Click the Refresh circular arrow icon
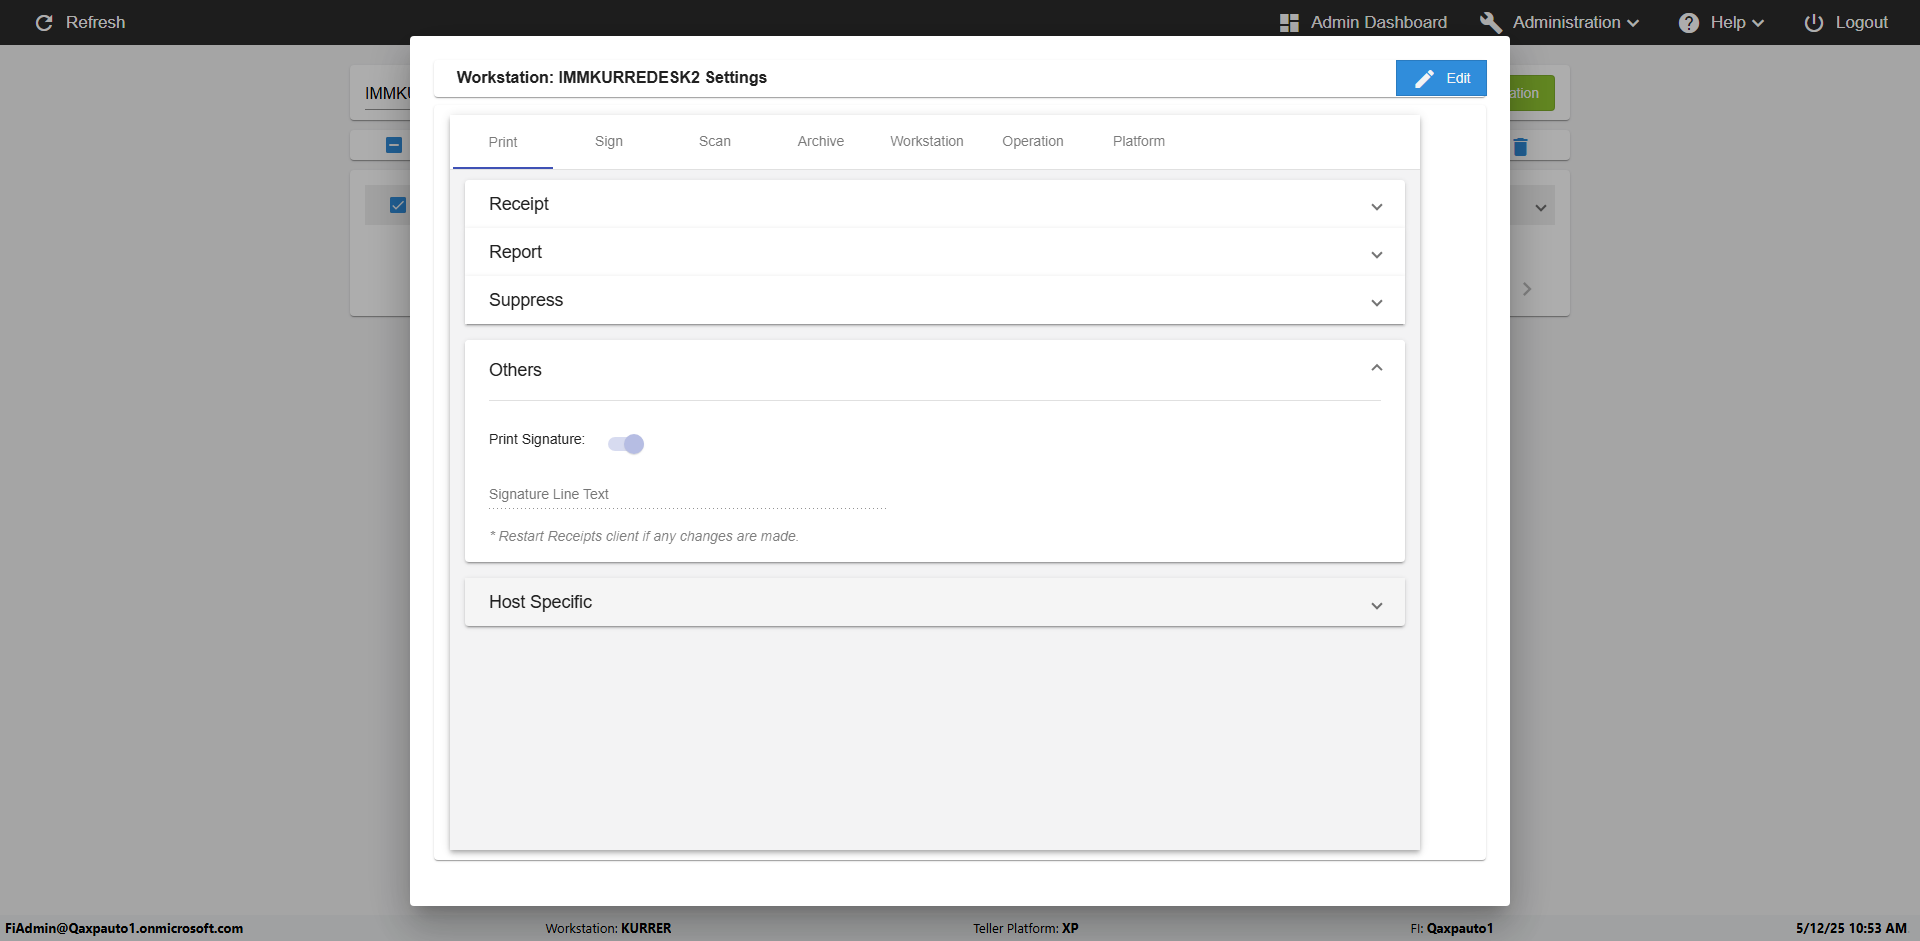The height and width of the screenshot is (941, 1920). click(44, 23)
